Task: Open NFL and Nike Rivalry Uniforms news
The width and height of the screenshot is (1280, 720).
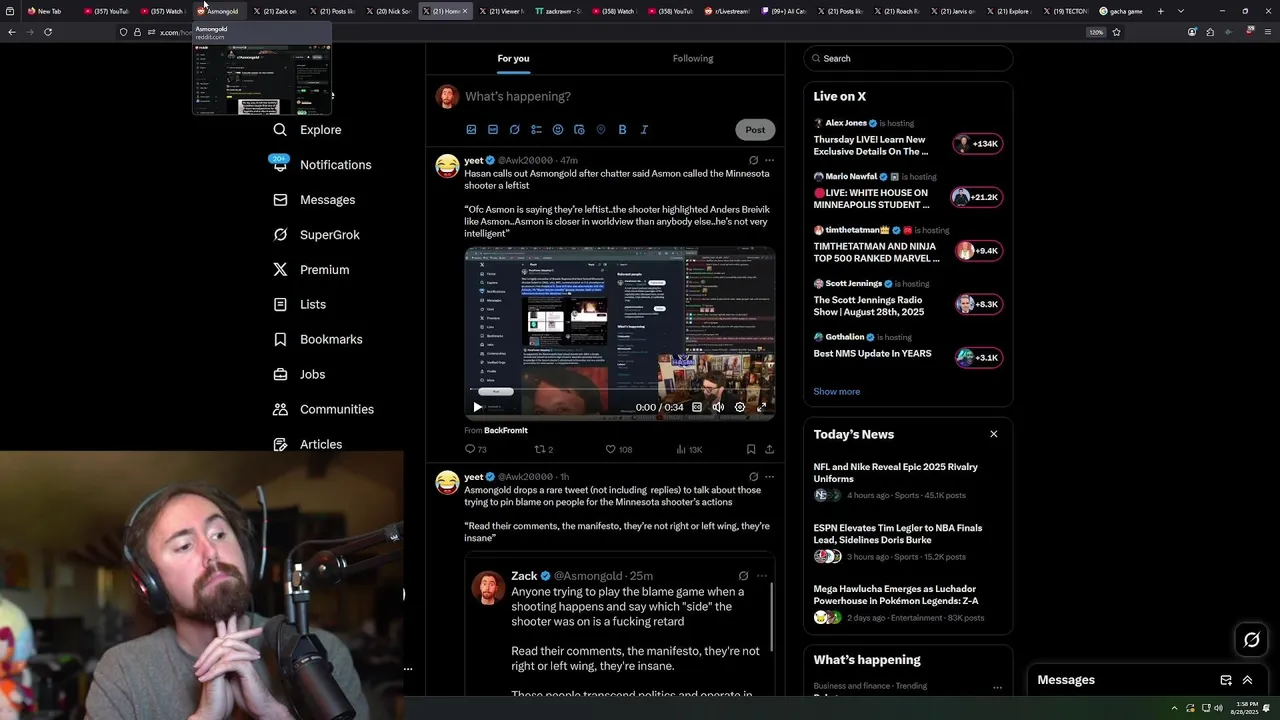Action: pos(908,481)
